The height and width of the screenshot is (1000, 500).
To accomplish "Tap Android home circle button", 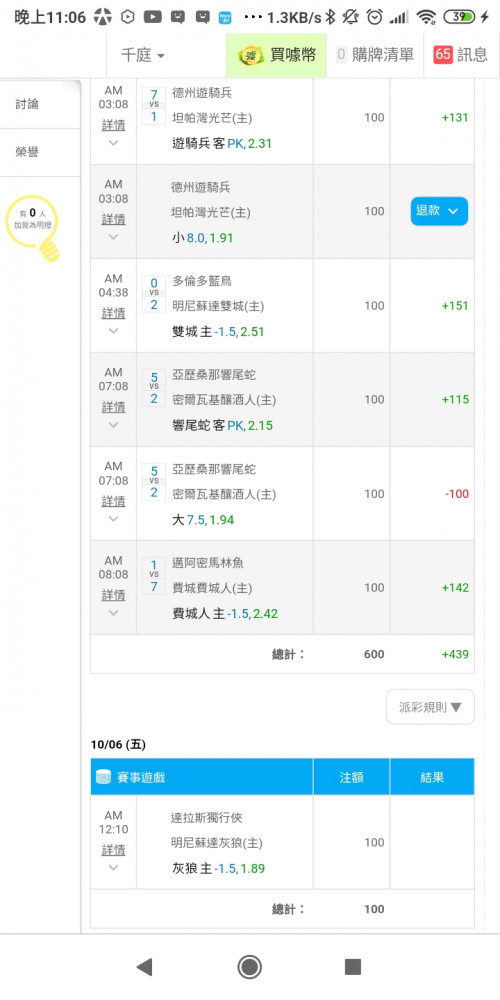I will (249, 967).
